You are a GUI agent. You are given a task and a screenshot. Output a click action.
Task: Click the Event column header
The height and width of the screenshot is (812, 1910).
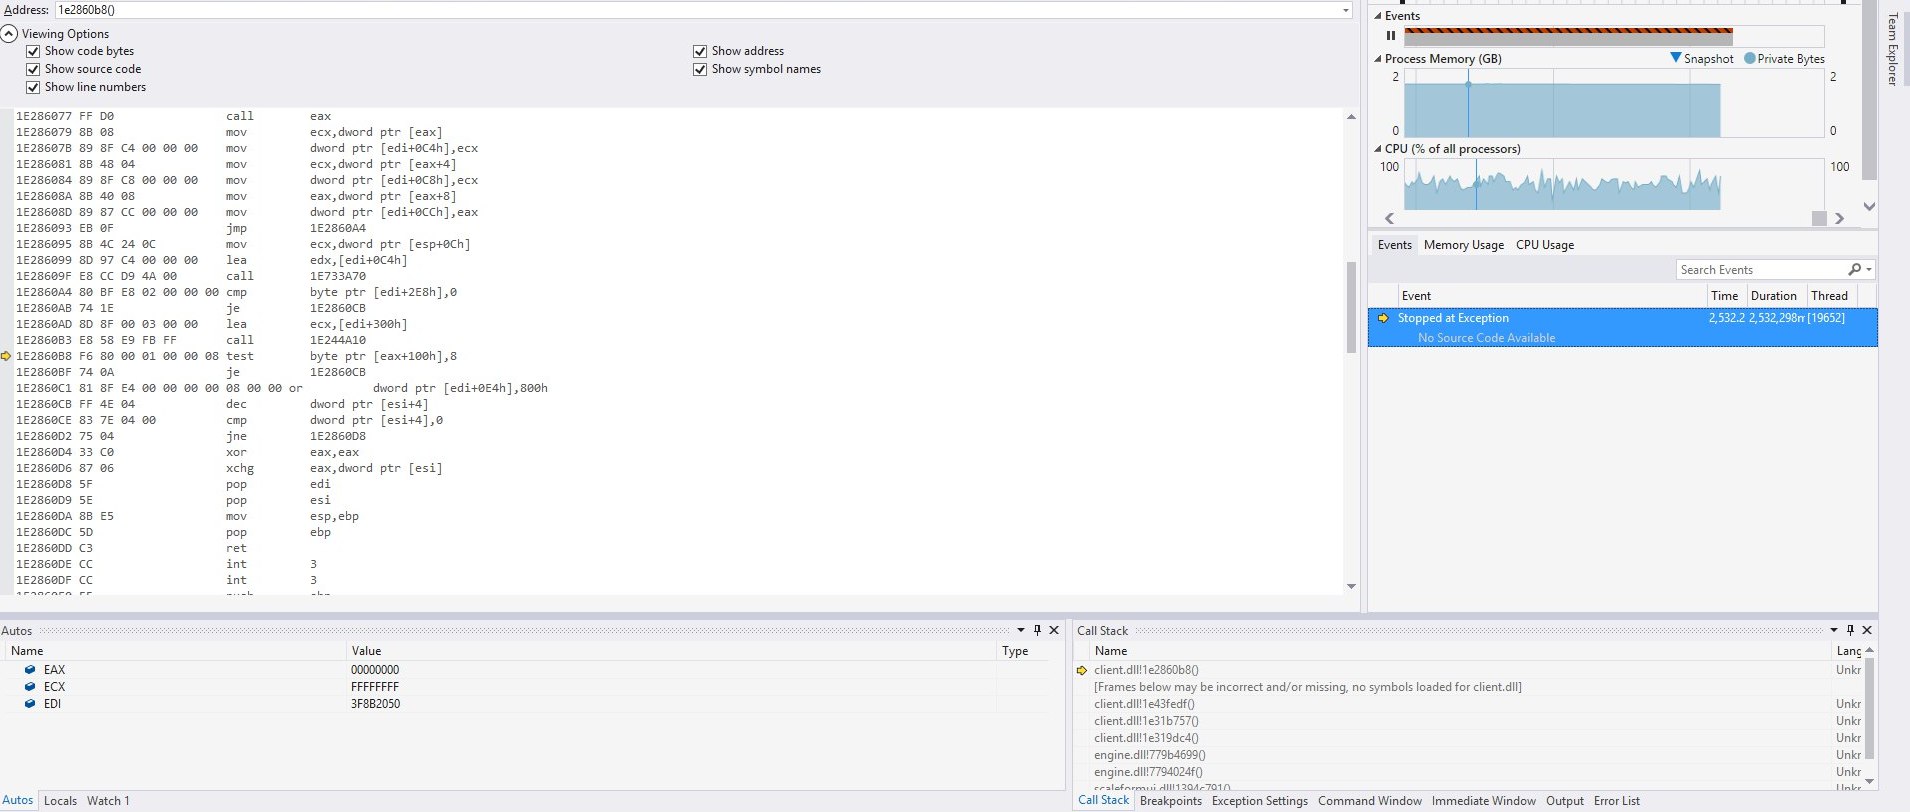point(1552,296)
